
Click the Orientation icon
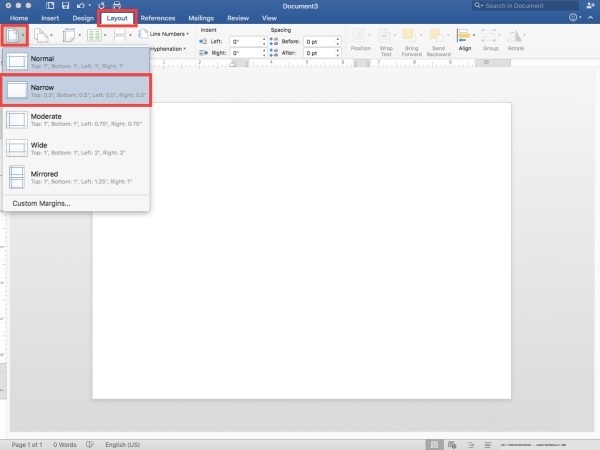click(42, 35)
